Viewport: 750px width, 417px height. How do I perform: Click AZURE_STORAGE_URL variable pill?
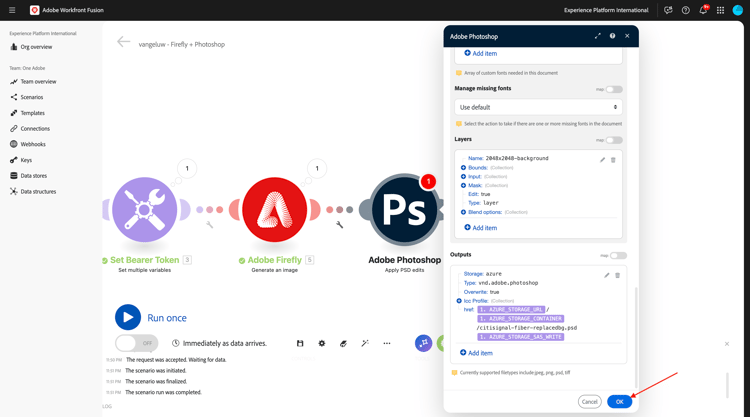click(x=511, y=309)
